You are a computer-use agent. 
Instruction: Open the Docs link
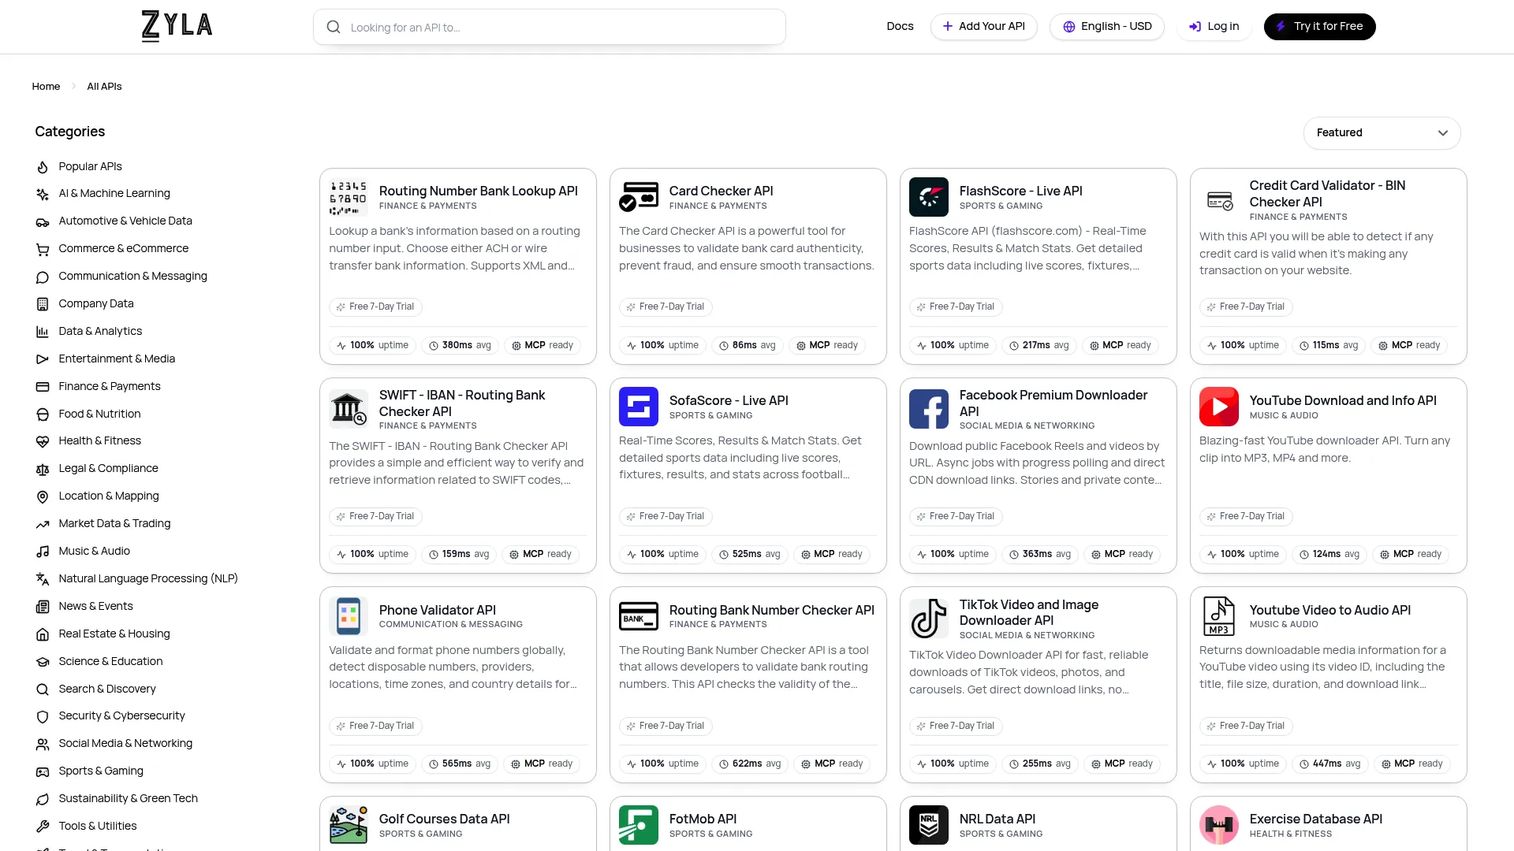point(900,27)
